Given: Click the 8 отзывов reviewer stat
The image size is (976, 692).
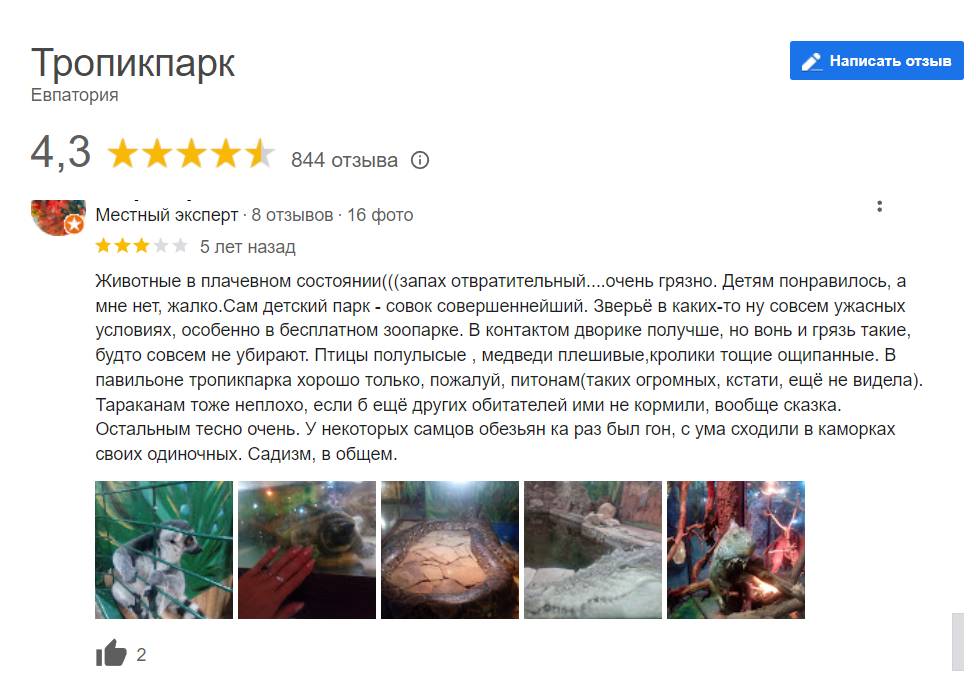Looking at the screenshot, I should tap(292, 215).
